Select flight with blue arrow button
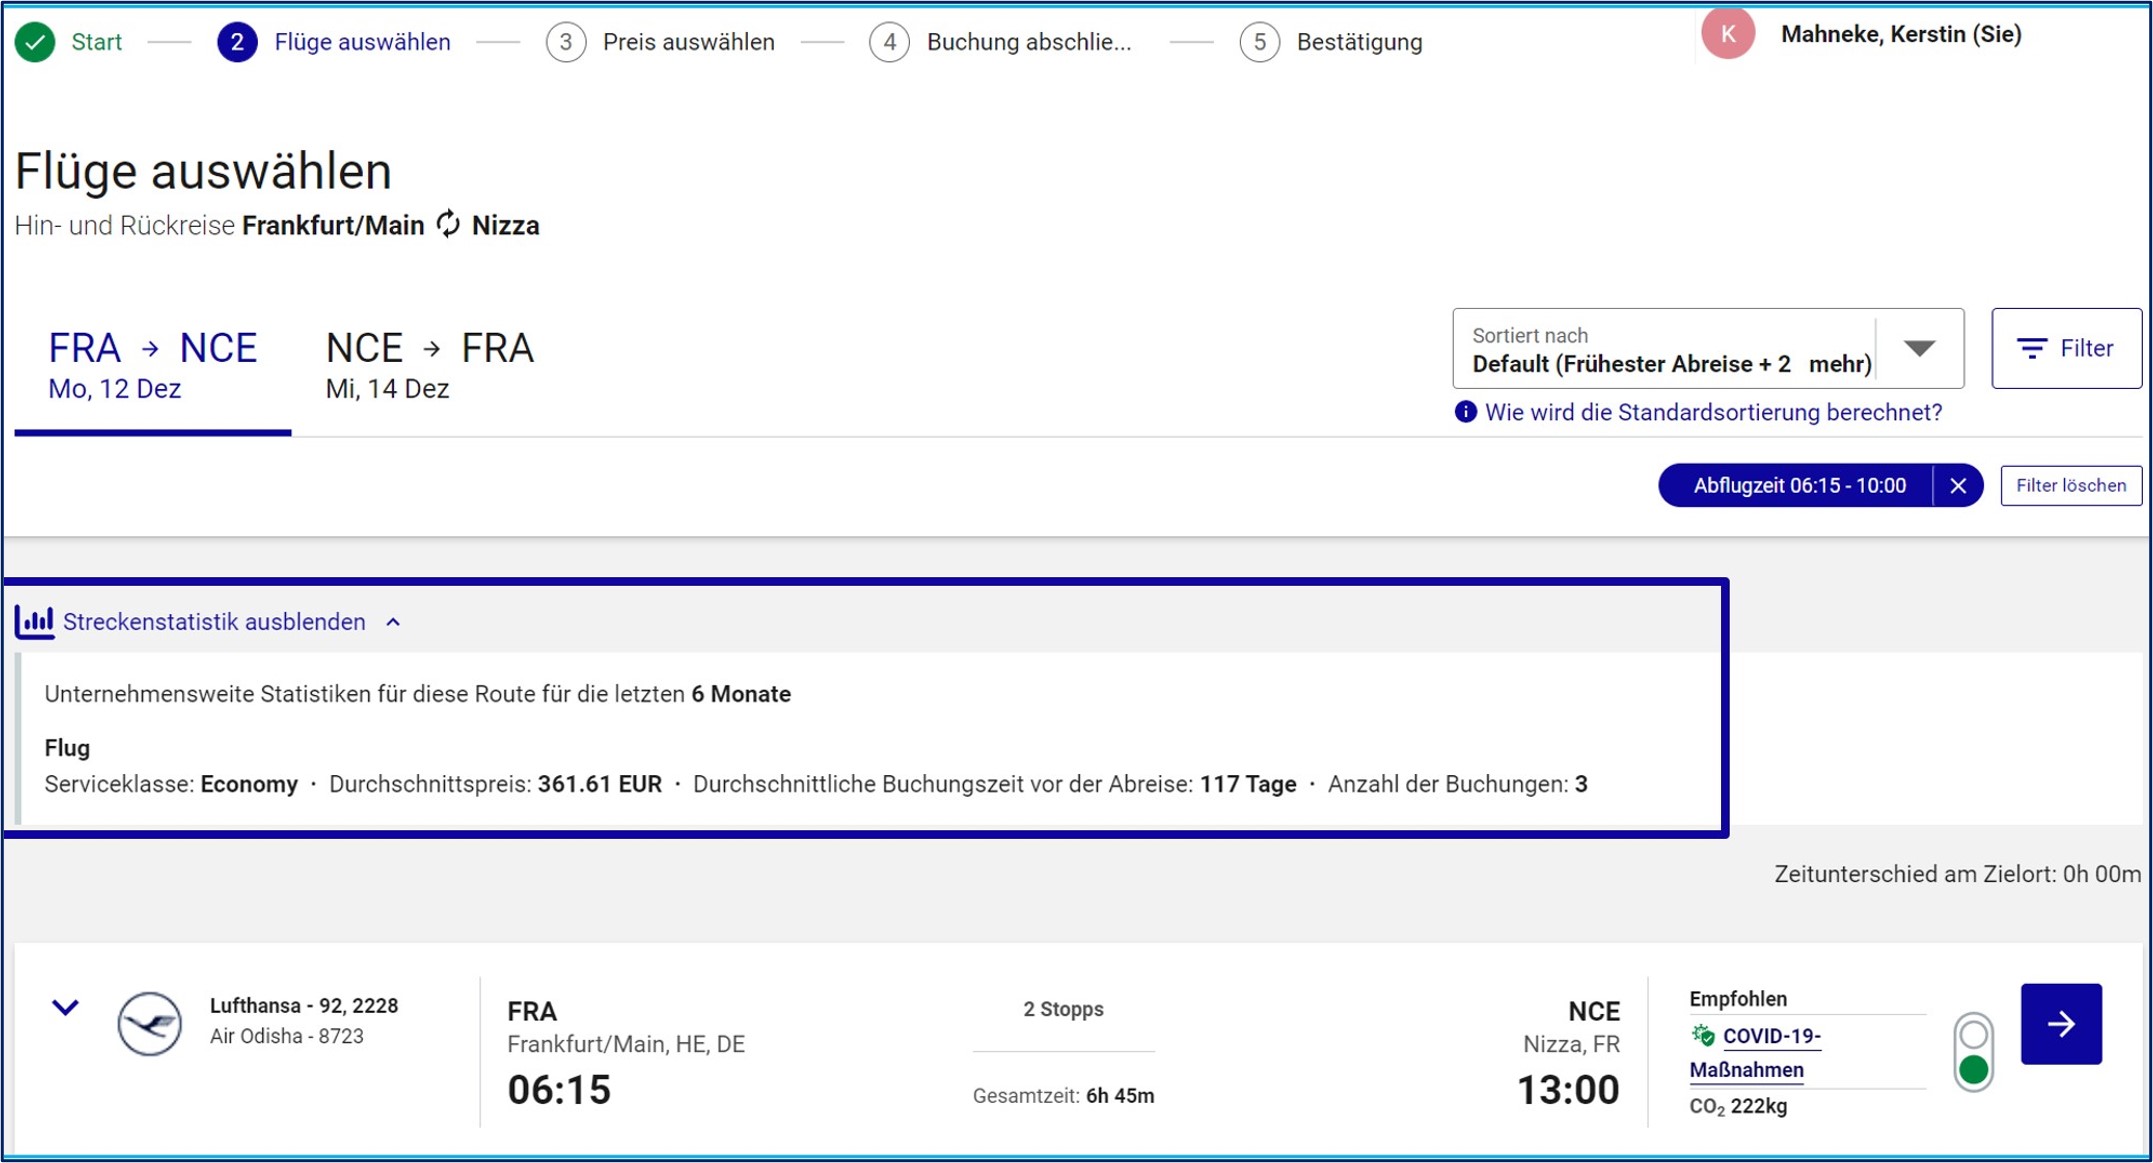 (x=2060, y=1023)
